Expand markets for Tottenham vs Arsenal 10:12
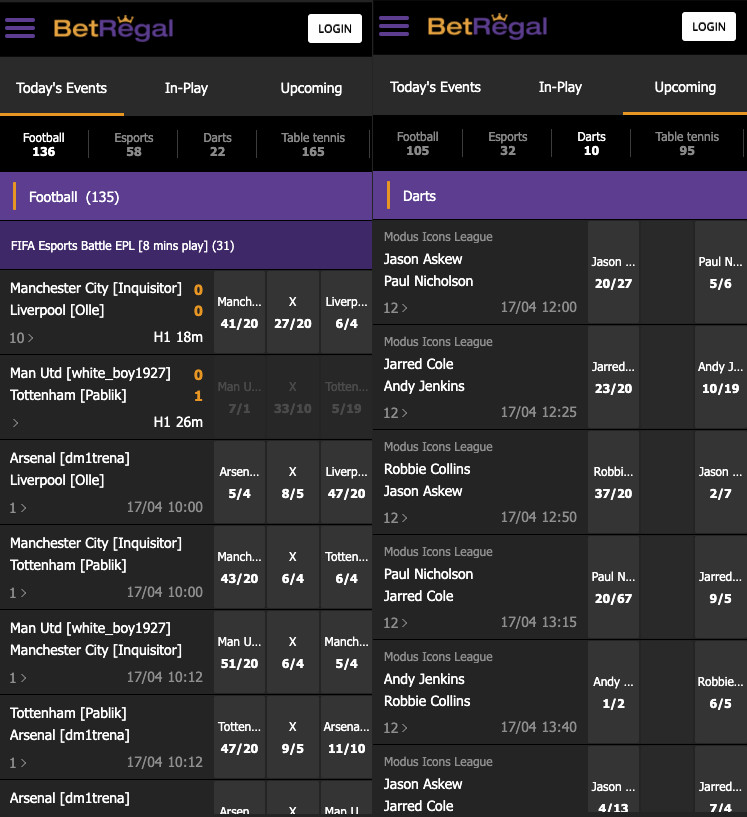This screenshot has height=817, width=747. coord(18,762)
